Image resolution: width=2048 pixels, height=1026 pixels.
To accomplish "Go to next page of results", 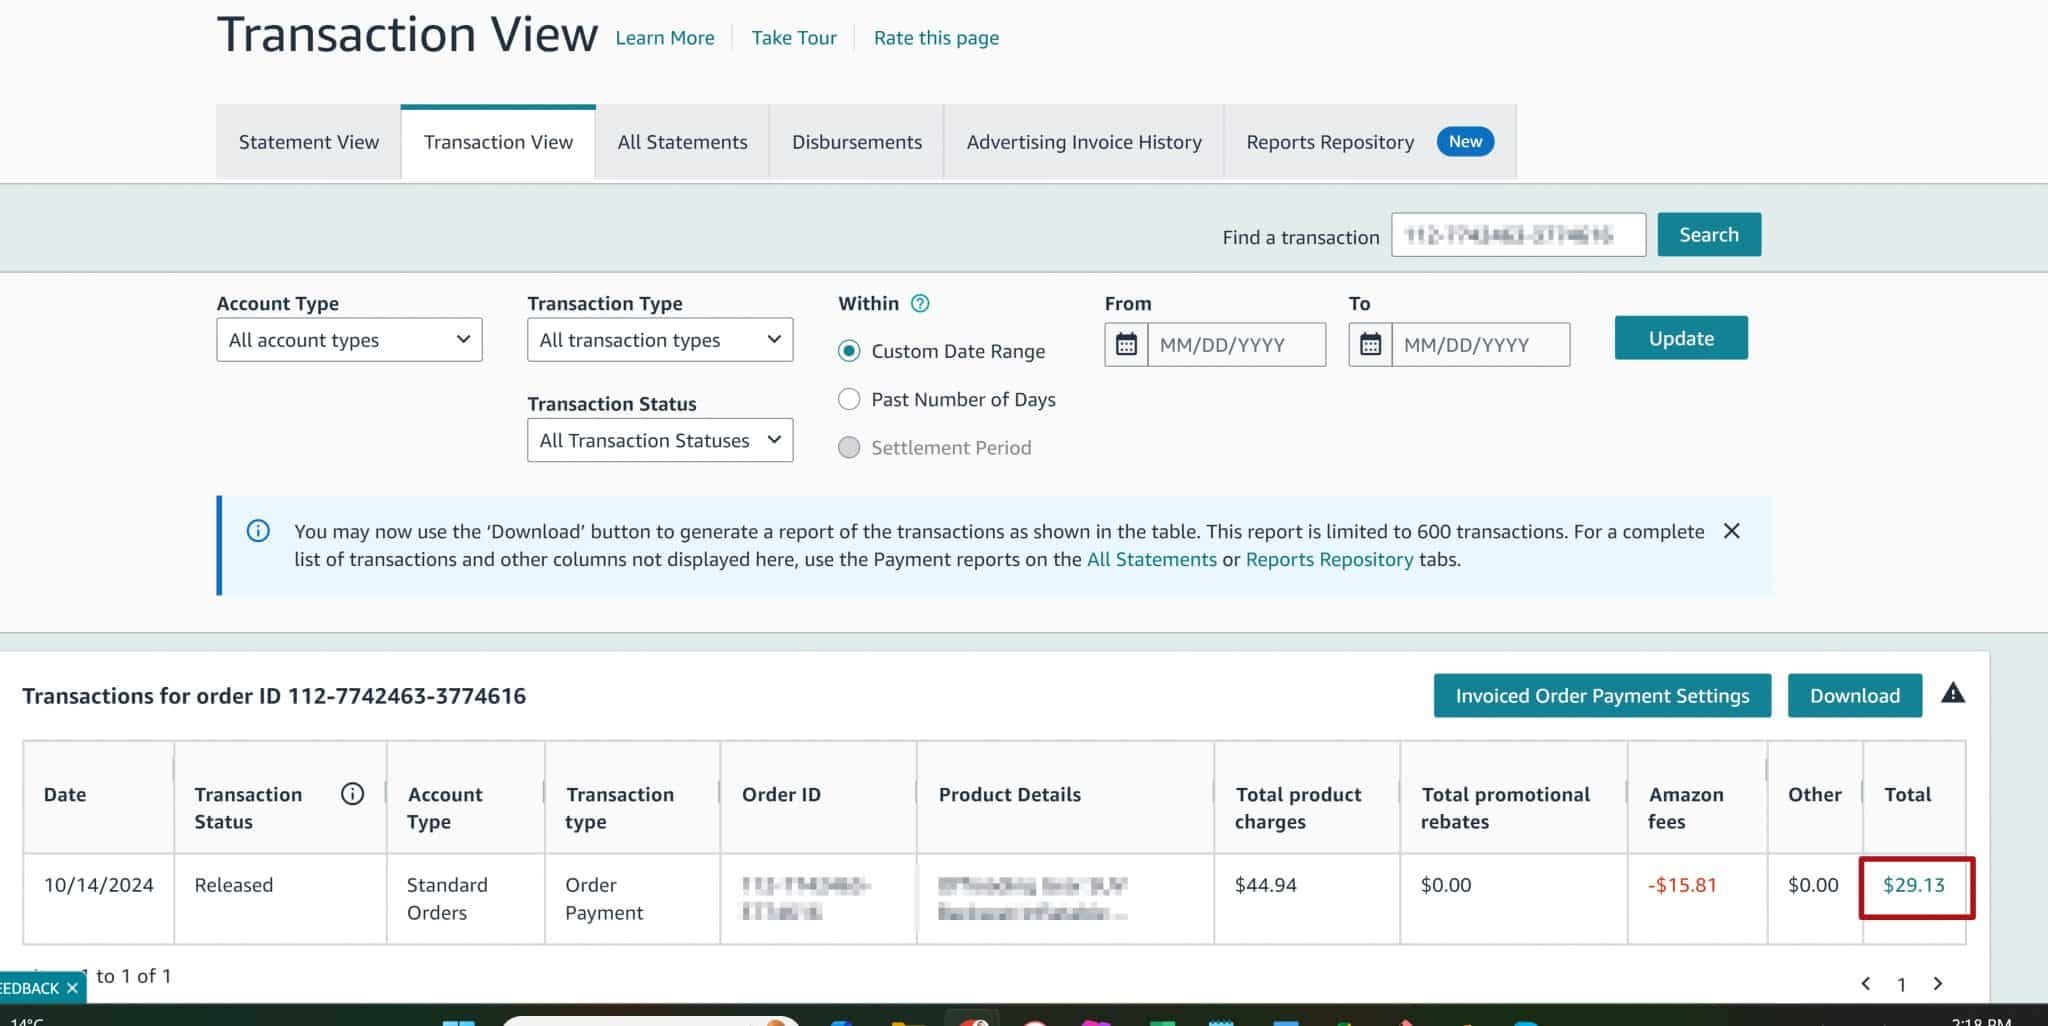I will 1937,984.
